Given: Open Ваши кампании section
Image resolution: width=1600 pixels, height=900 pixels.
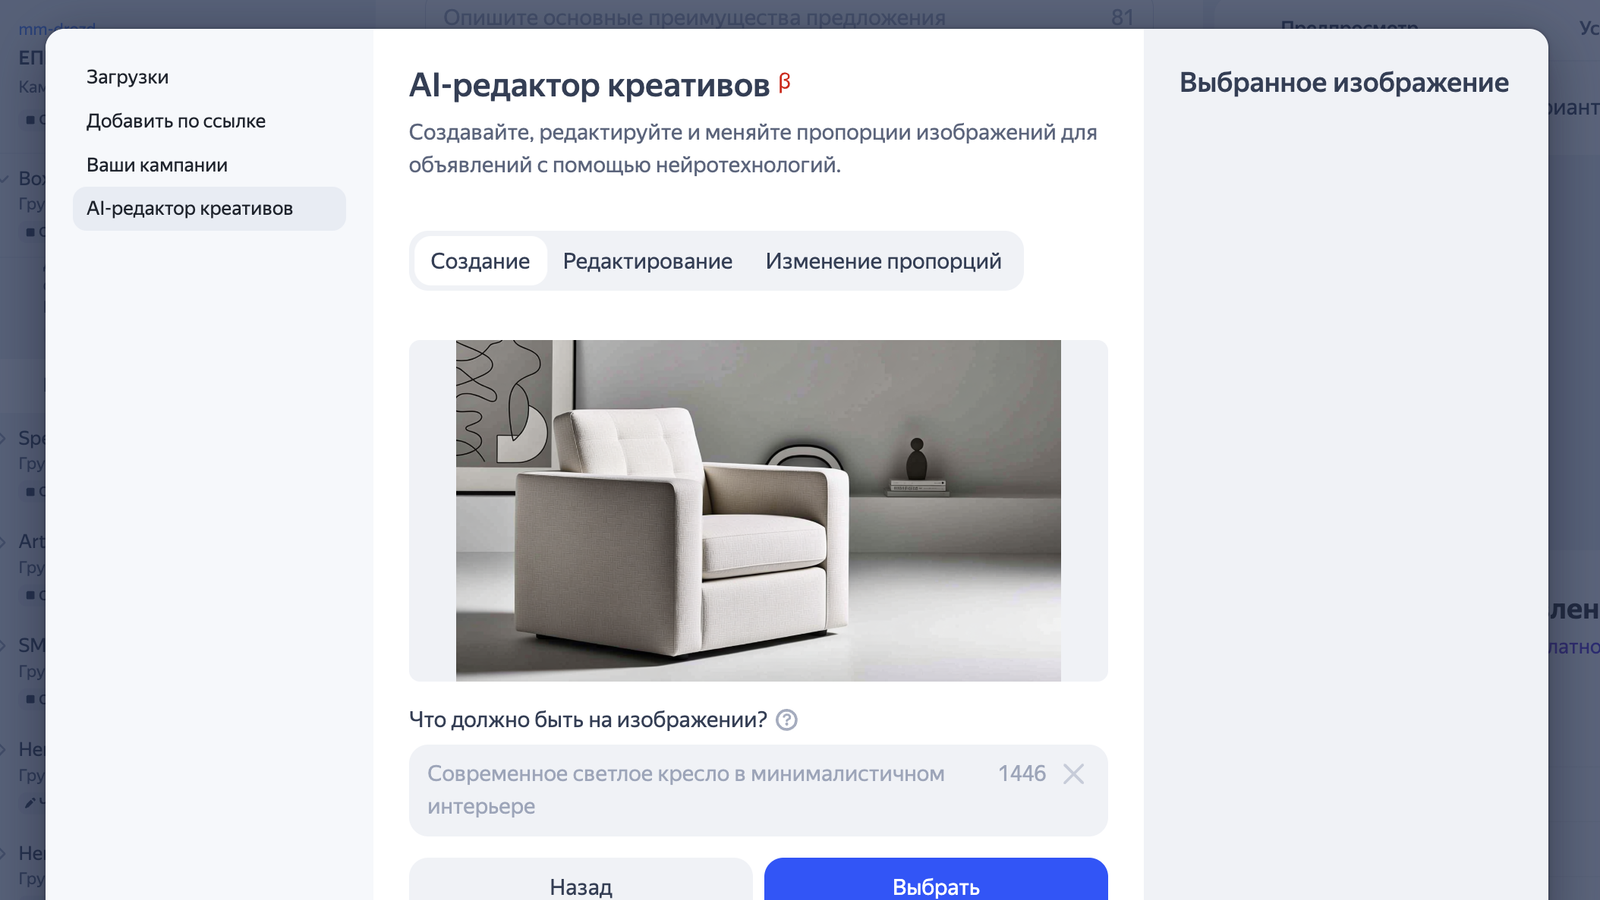Looking at the screenshot, I should pyautogui.click(x=157, y=165).
